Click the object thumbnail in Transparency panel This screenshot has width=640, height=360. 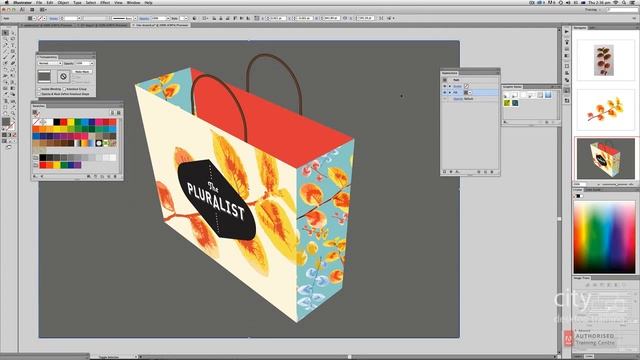[x=44, y=76]
